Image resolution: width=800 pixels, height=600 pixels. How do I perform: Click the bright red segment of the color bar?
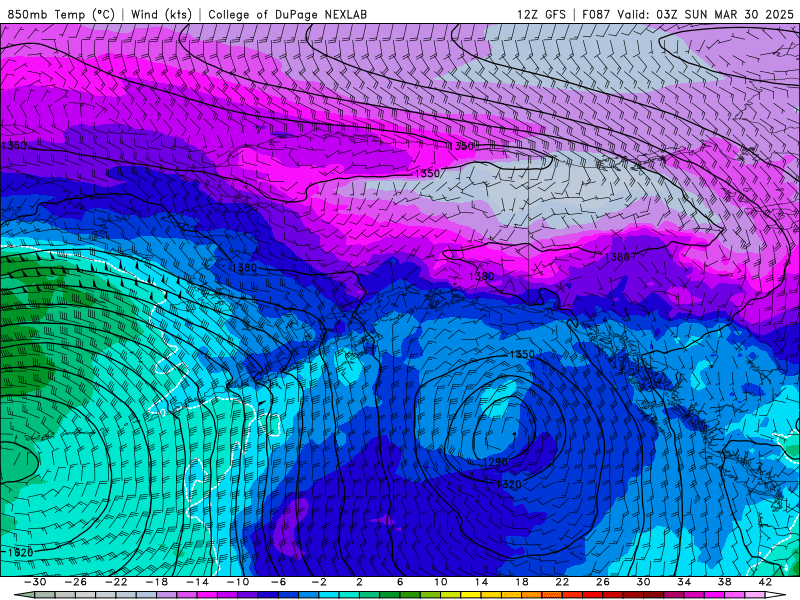click(x=592, y=596)
